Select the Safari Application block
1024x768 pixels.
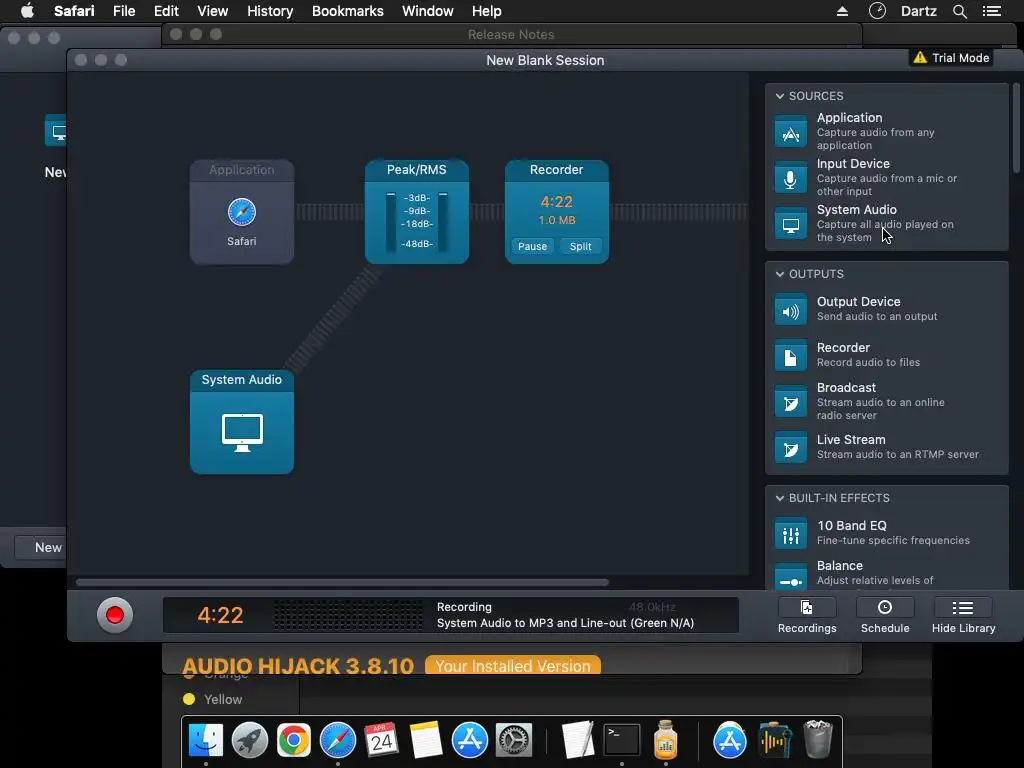tap(242, 212)
